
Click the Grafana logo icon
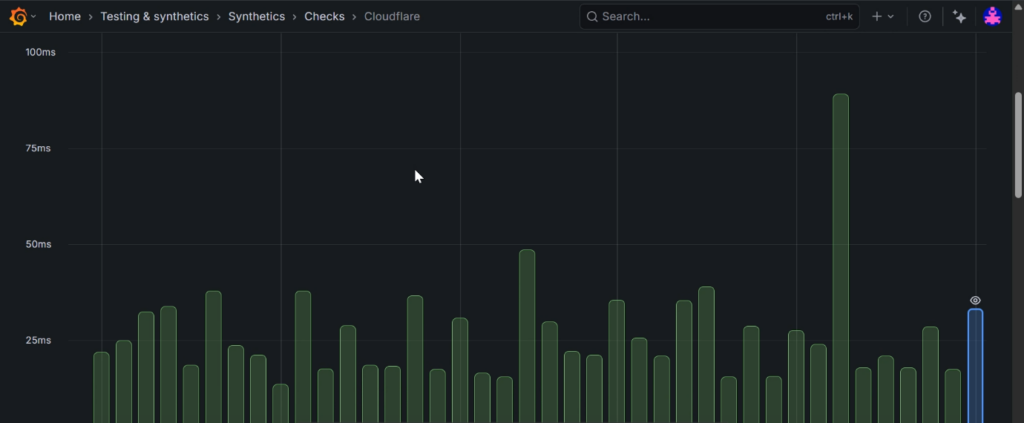18,16
